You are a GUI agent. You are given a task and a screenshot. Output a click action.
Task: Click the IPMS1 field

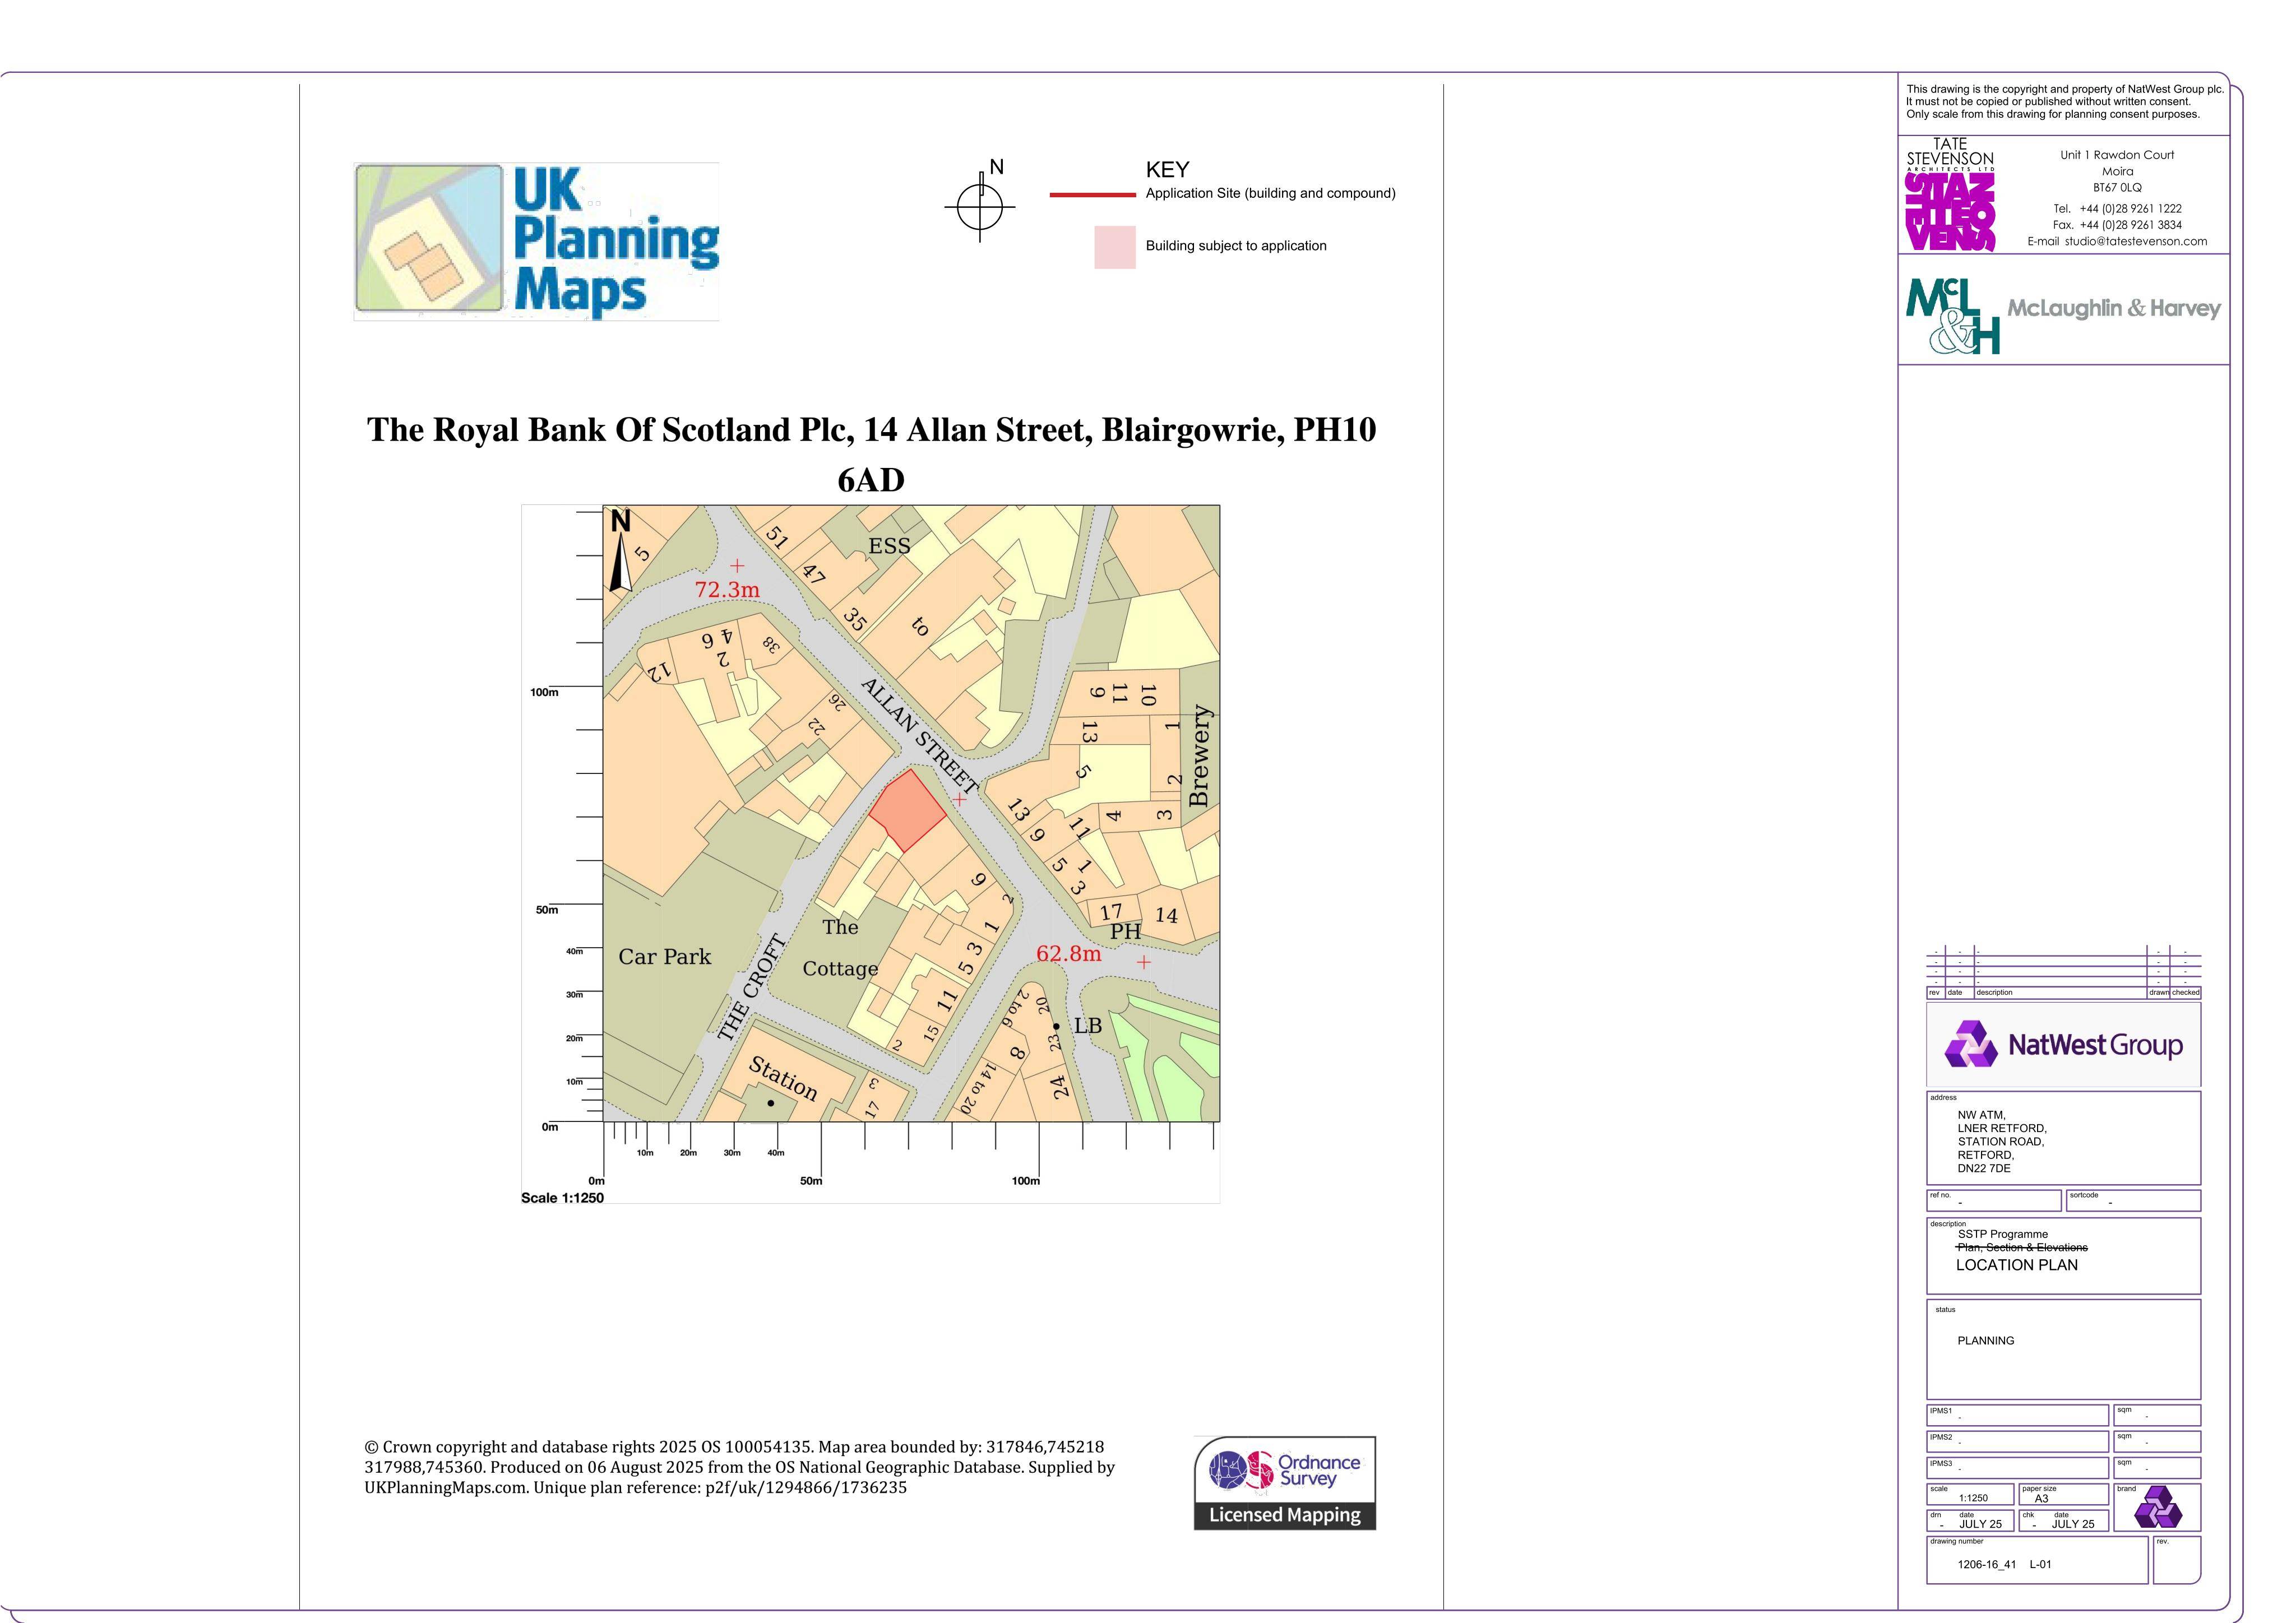point(2017,1415)
